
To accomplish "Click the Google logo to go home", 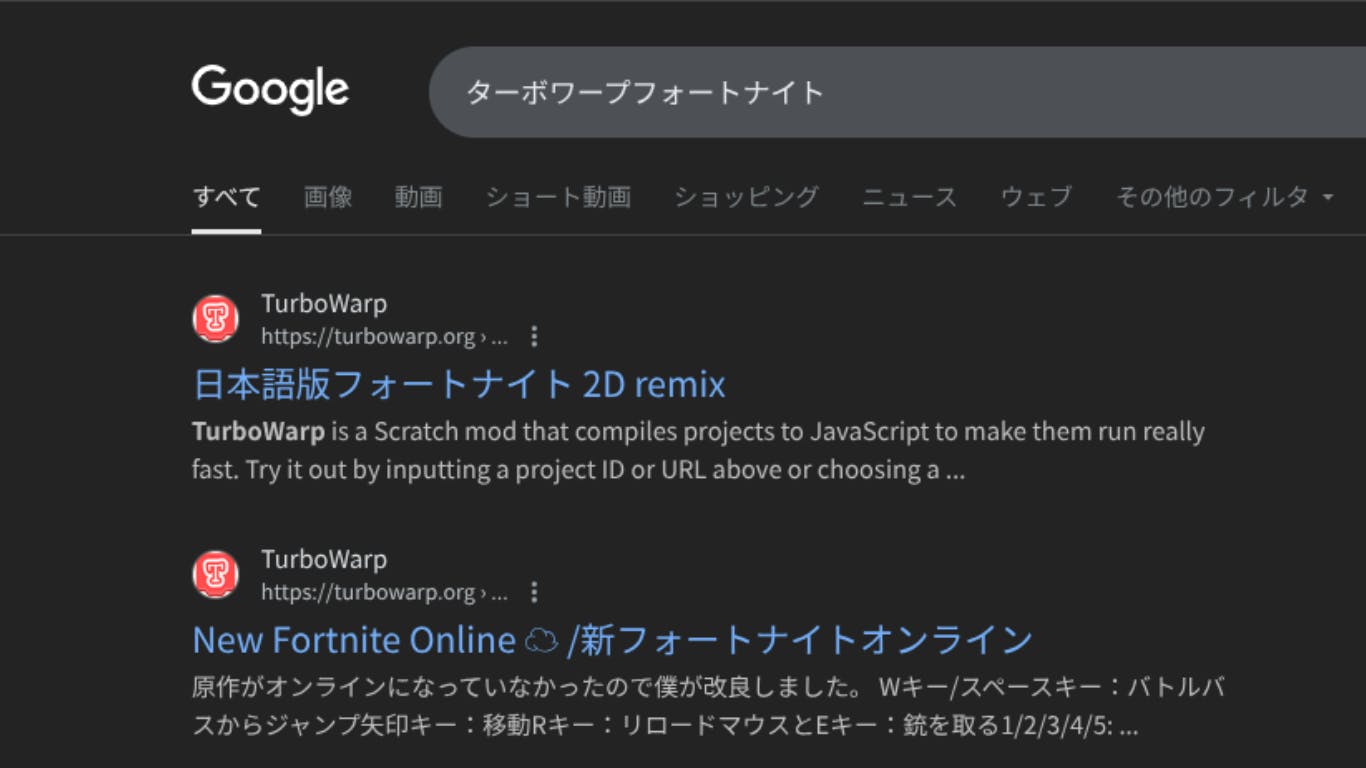I will click(270, 90).
